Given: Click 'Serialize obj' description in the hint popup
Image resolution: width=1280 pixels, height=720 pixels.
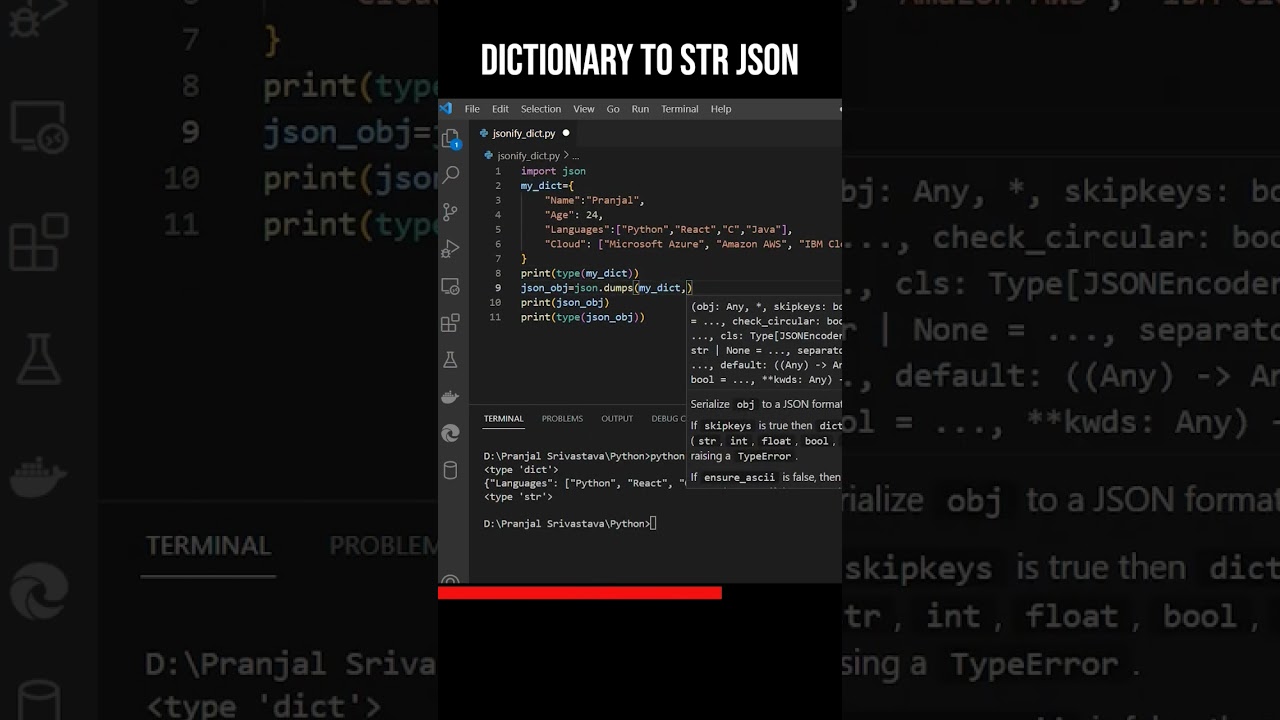Looking at the screenshot, I should (x=766, y=404).
